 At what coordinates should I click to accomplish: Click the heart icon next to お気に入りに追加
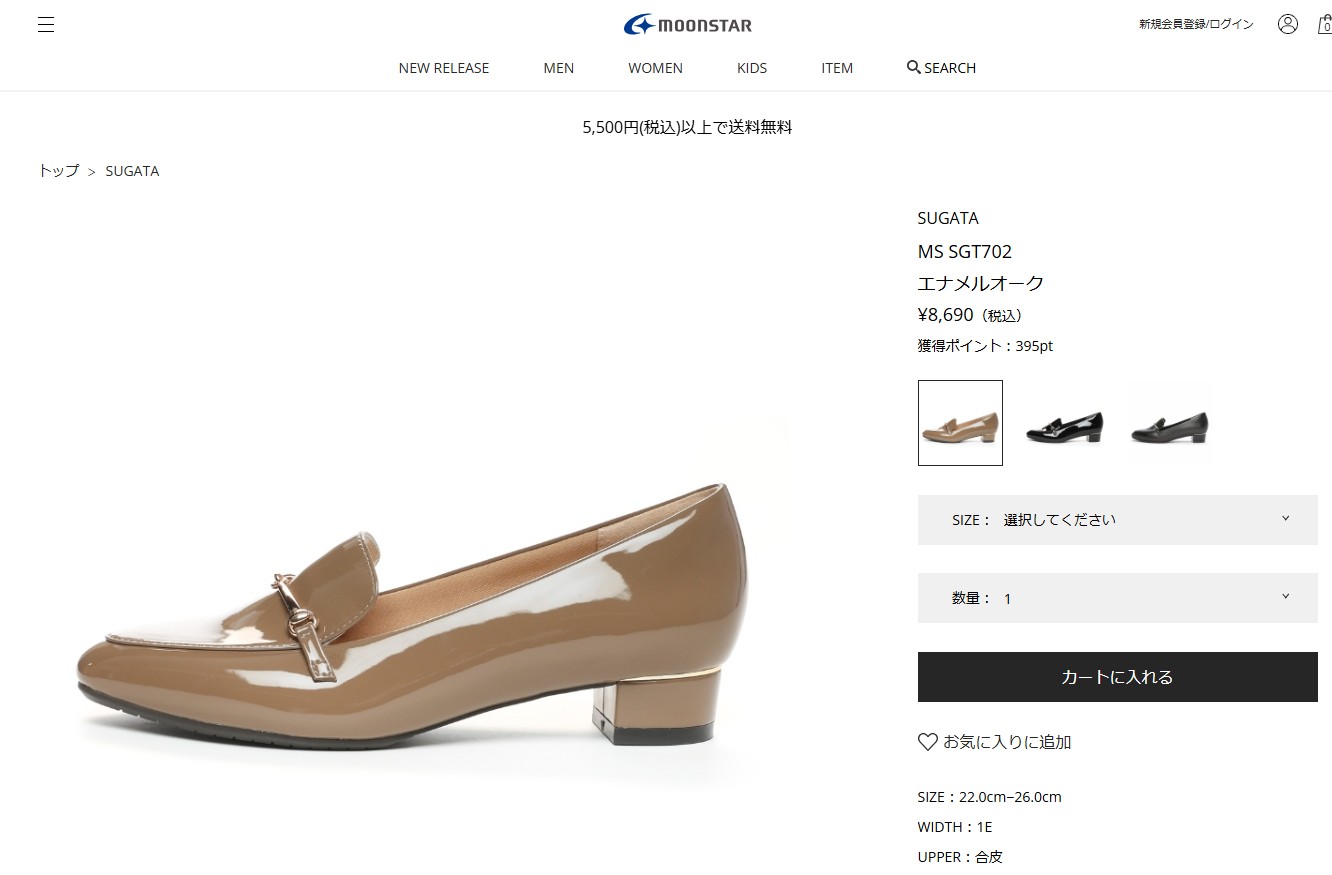coord(926,742)
